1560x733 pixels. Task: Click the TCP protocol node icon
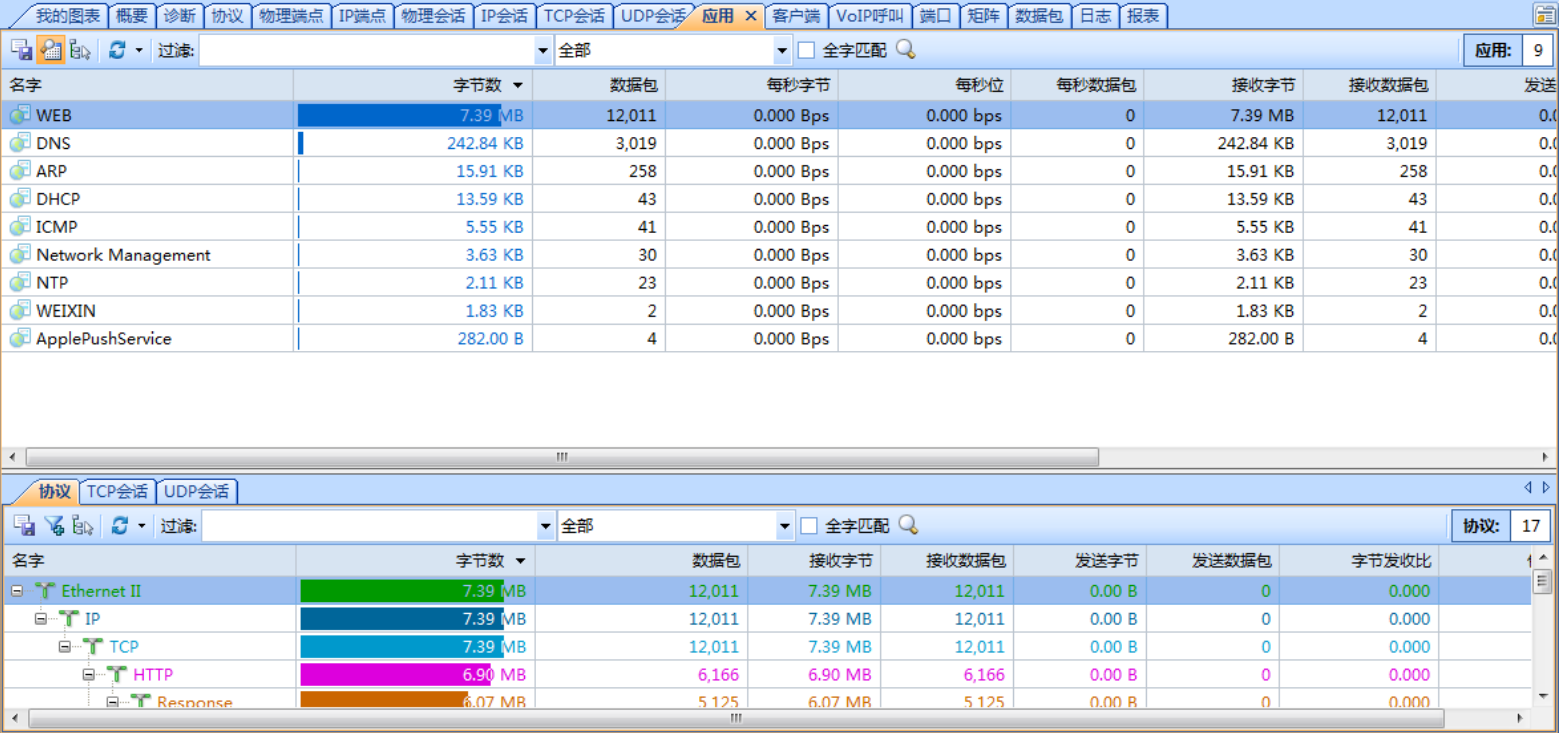click(92, 647)
